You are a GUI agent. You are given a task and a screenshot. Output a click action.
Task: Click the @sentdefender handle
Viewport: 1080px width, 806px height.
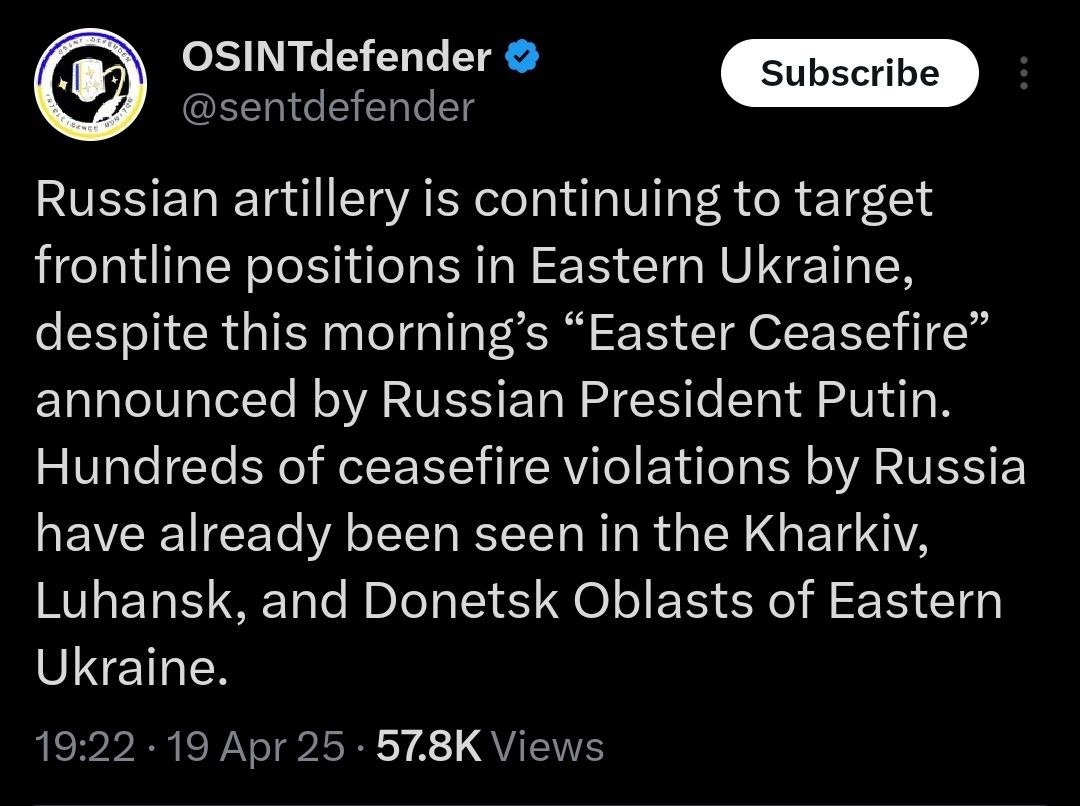point(327,106)
